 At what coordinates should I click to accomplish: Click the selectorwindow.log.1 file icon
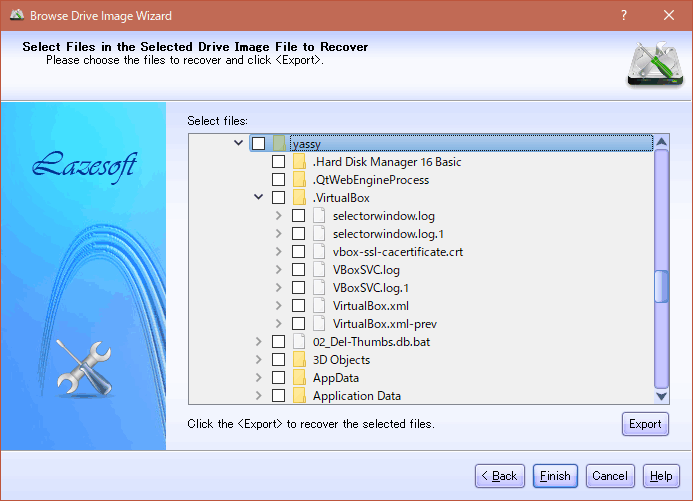point(319,233)
